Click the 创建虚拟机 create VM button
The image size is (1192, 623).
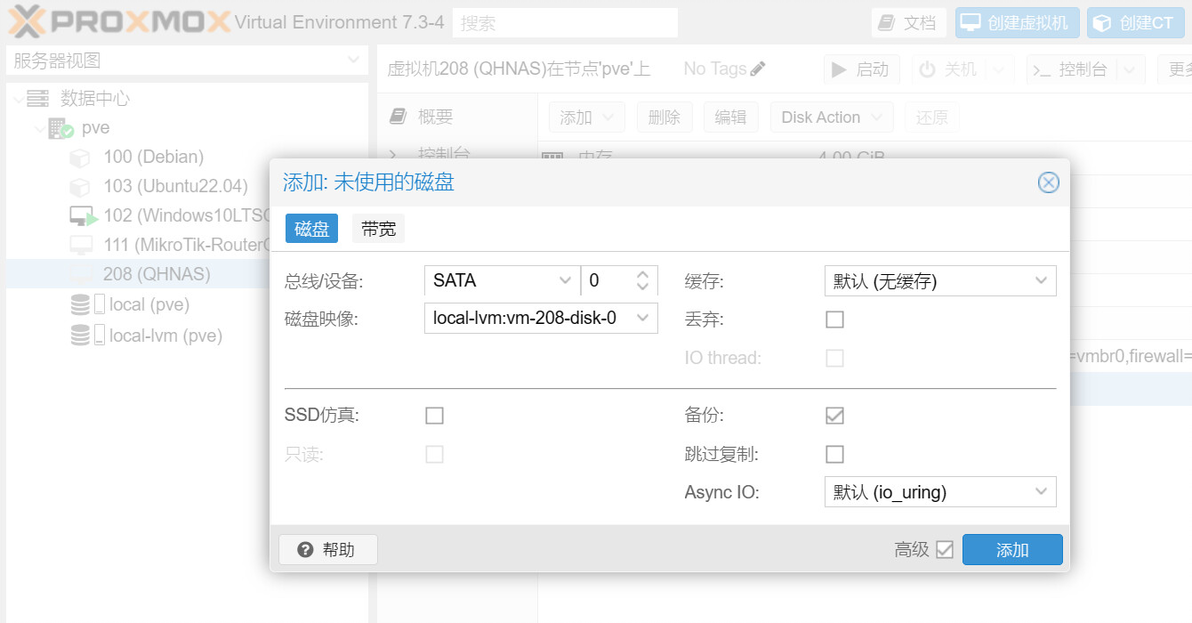1017,23
